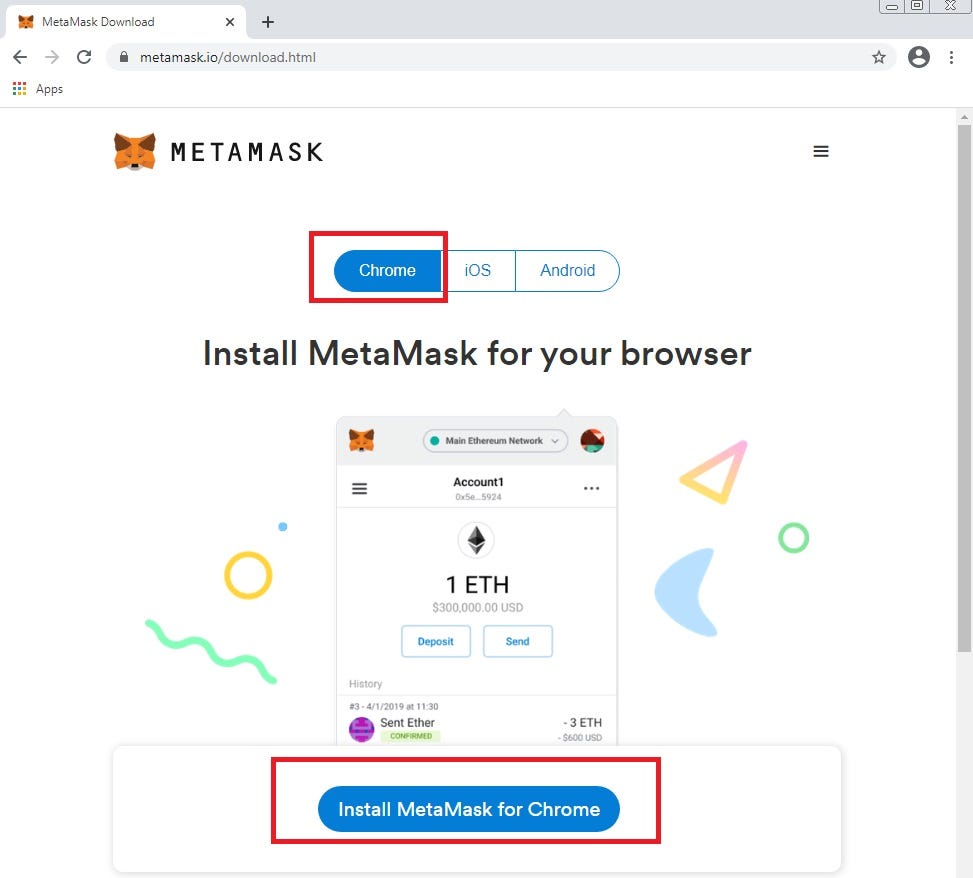Click the MetaMask fox logo in header
The width and height of the screenshot is (973, 878).
pos(135,151)
